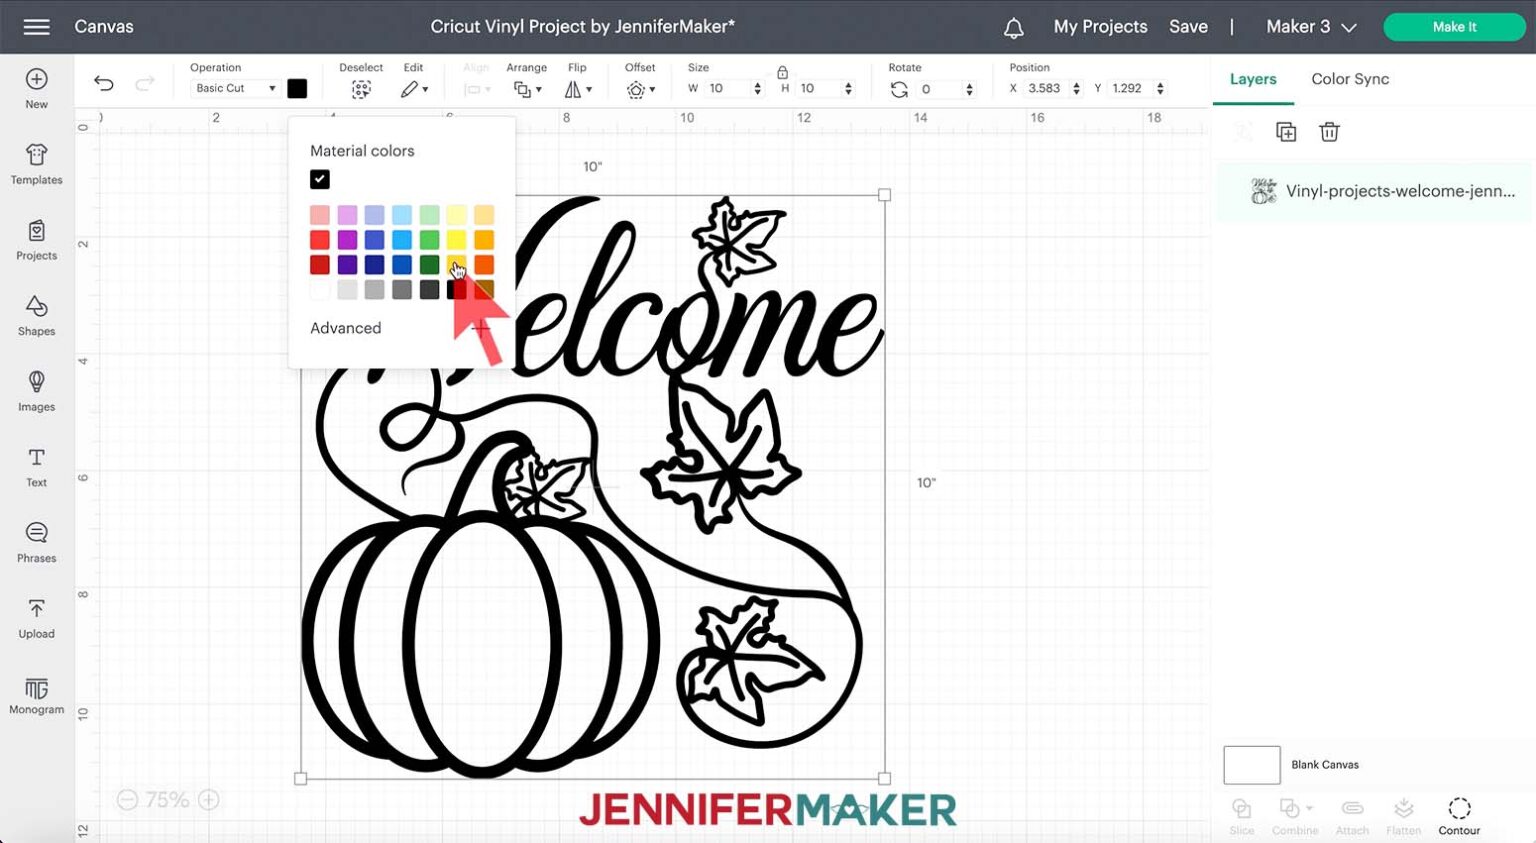Toggle the size aspect ratio lock

(782, 72)
